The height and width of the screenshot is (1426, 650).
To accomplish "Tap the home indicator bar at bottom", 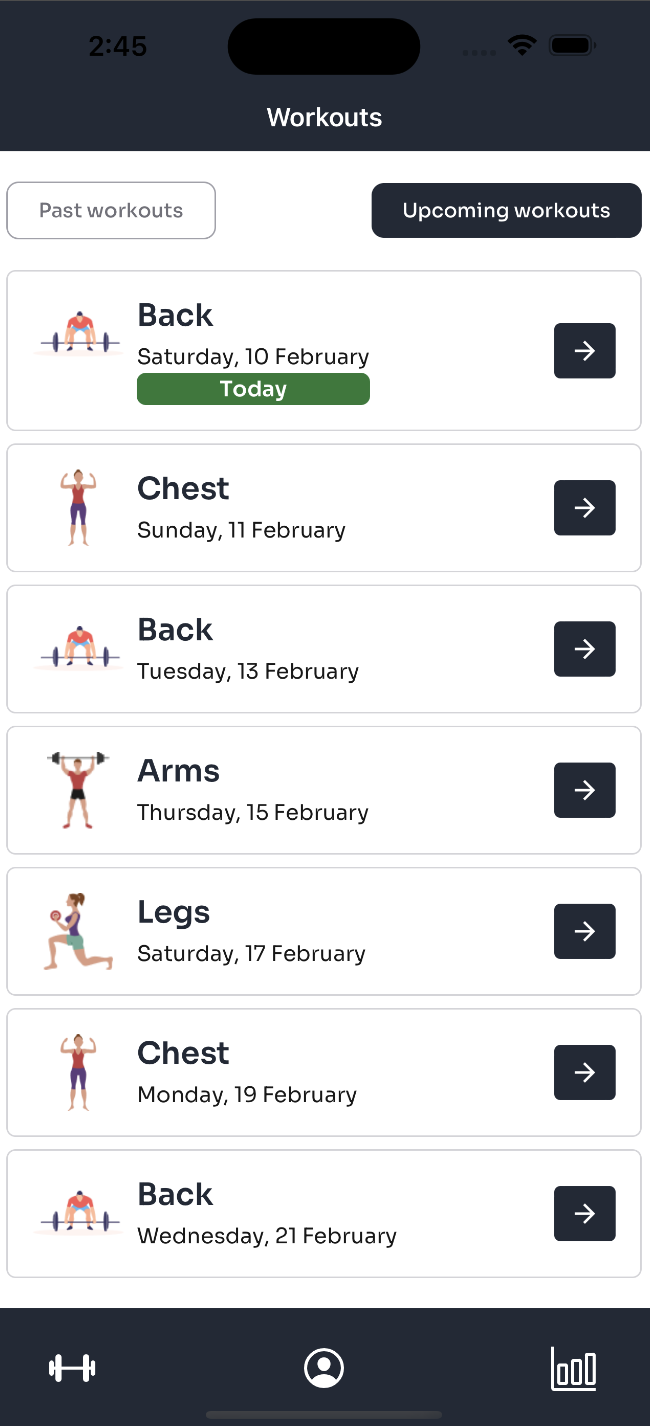I will pyautogui.click(x=324, y=1412).
